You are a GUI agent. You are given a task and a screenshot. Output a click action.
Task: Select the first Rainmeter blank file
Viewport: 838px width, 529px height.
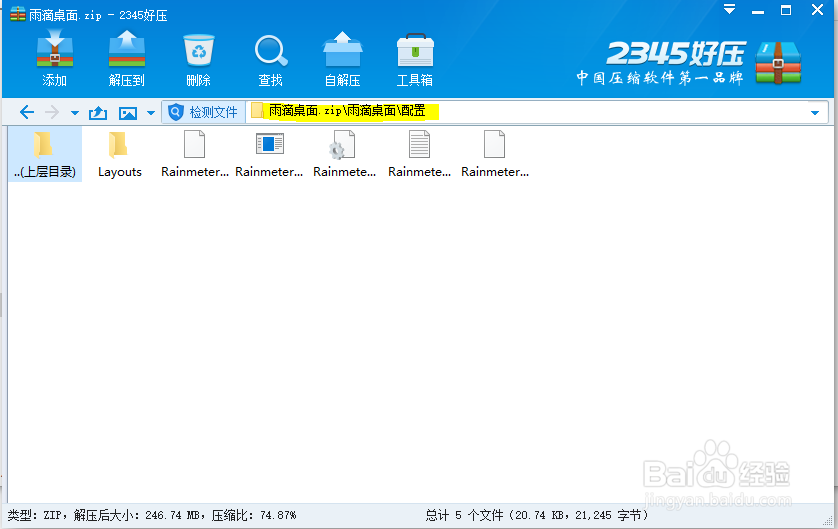click(195, 154)
